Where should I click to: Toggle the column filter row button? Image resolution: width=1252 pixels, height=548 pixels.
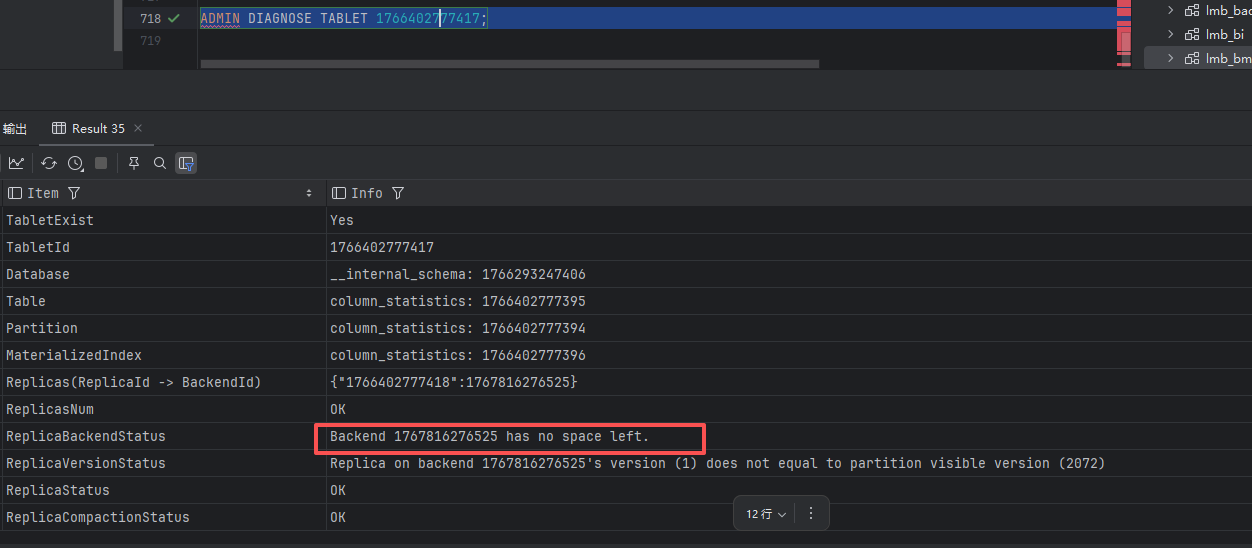[186, 163]
